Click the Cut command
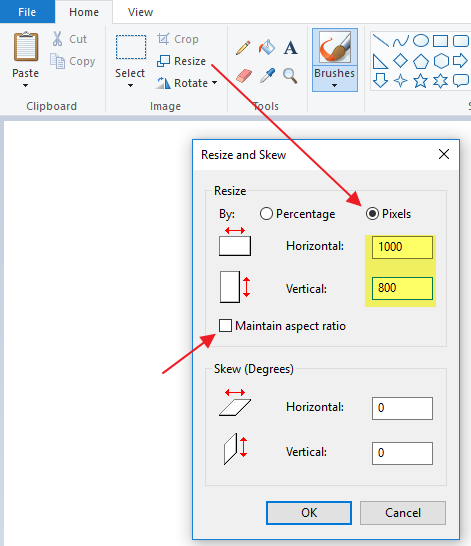This screenshot has height=546, width=471. click(70, 39)
